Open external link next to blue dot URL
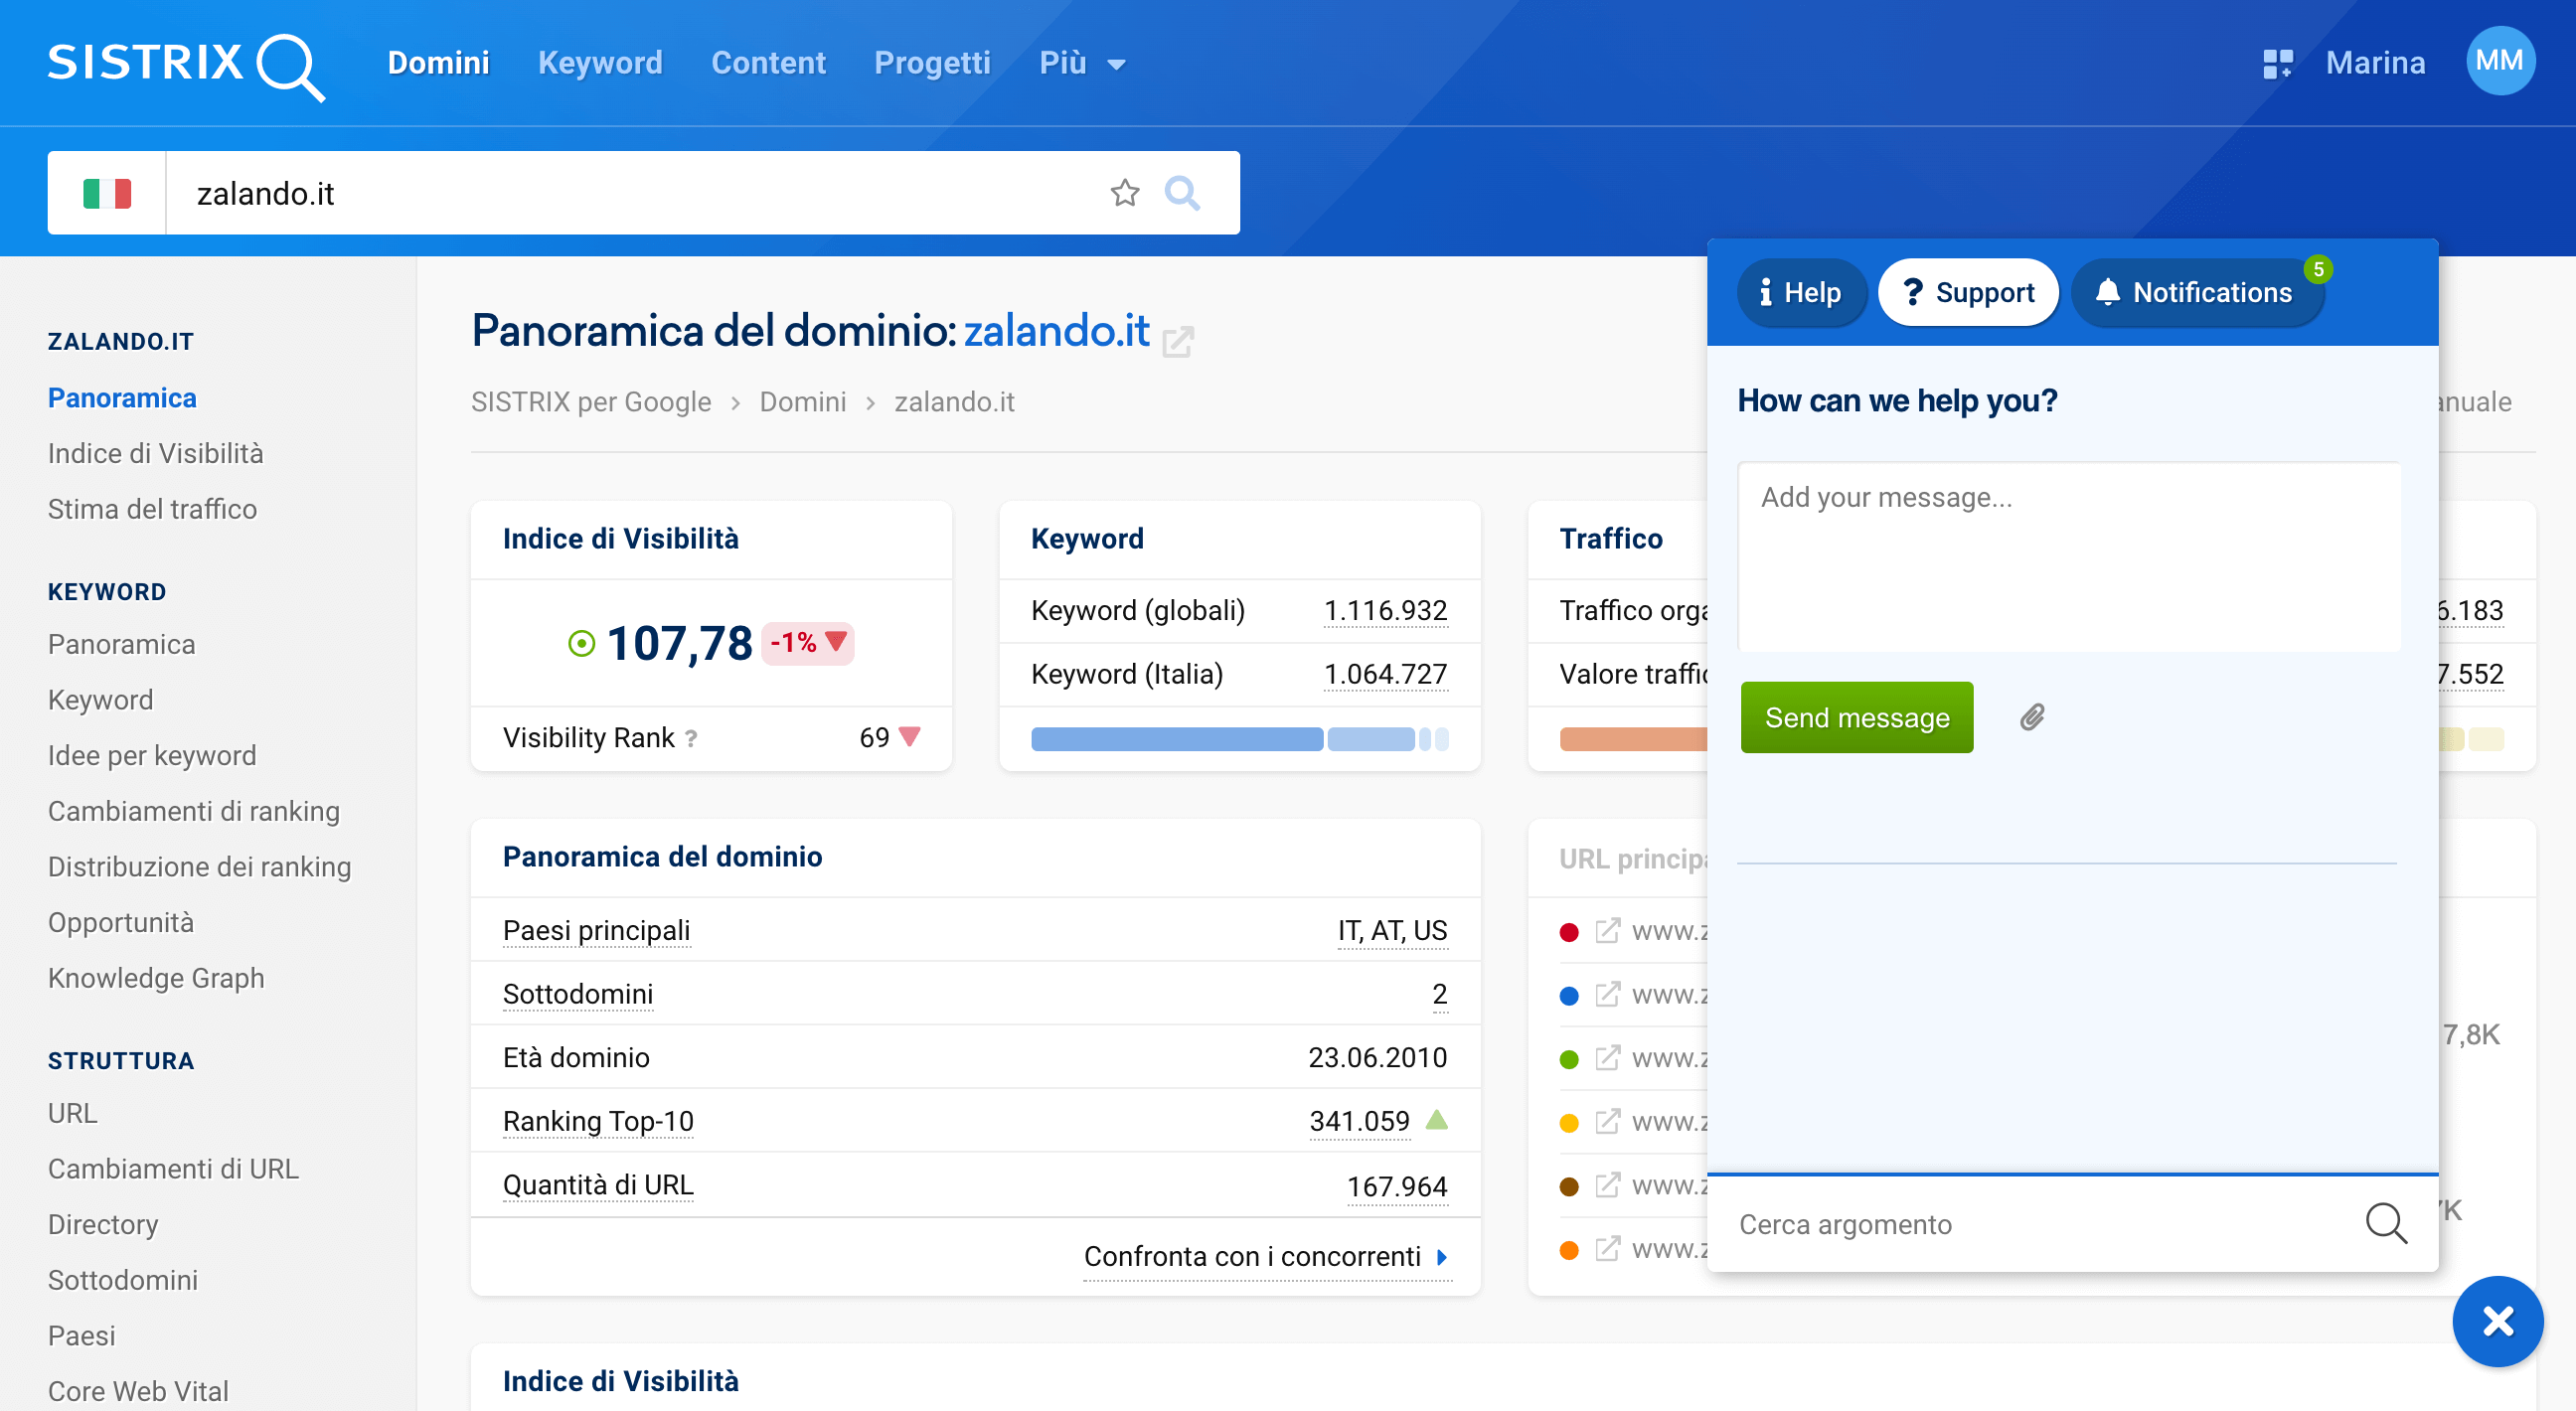This screenshot has width=2576, height=1411. pos(1607,995)
